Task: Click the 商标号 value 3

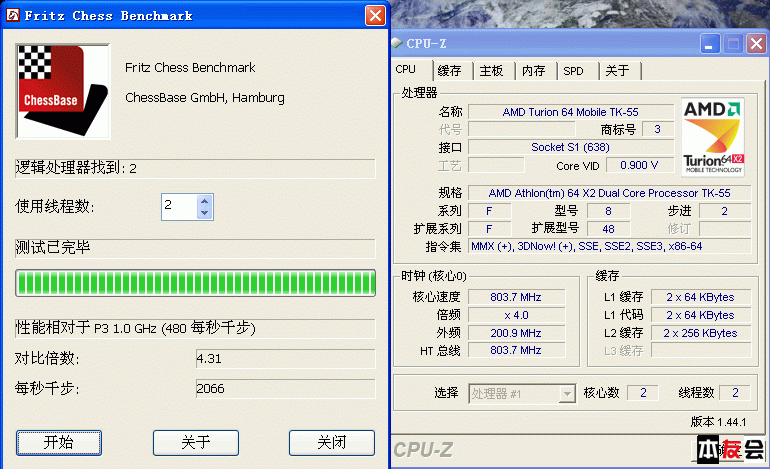Action: (658, 129)
